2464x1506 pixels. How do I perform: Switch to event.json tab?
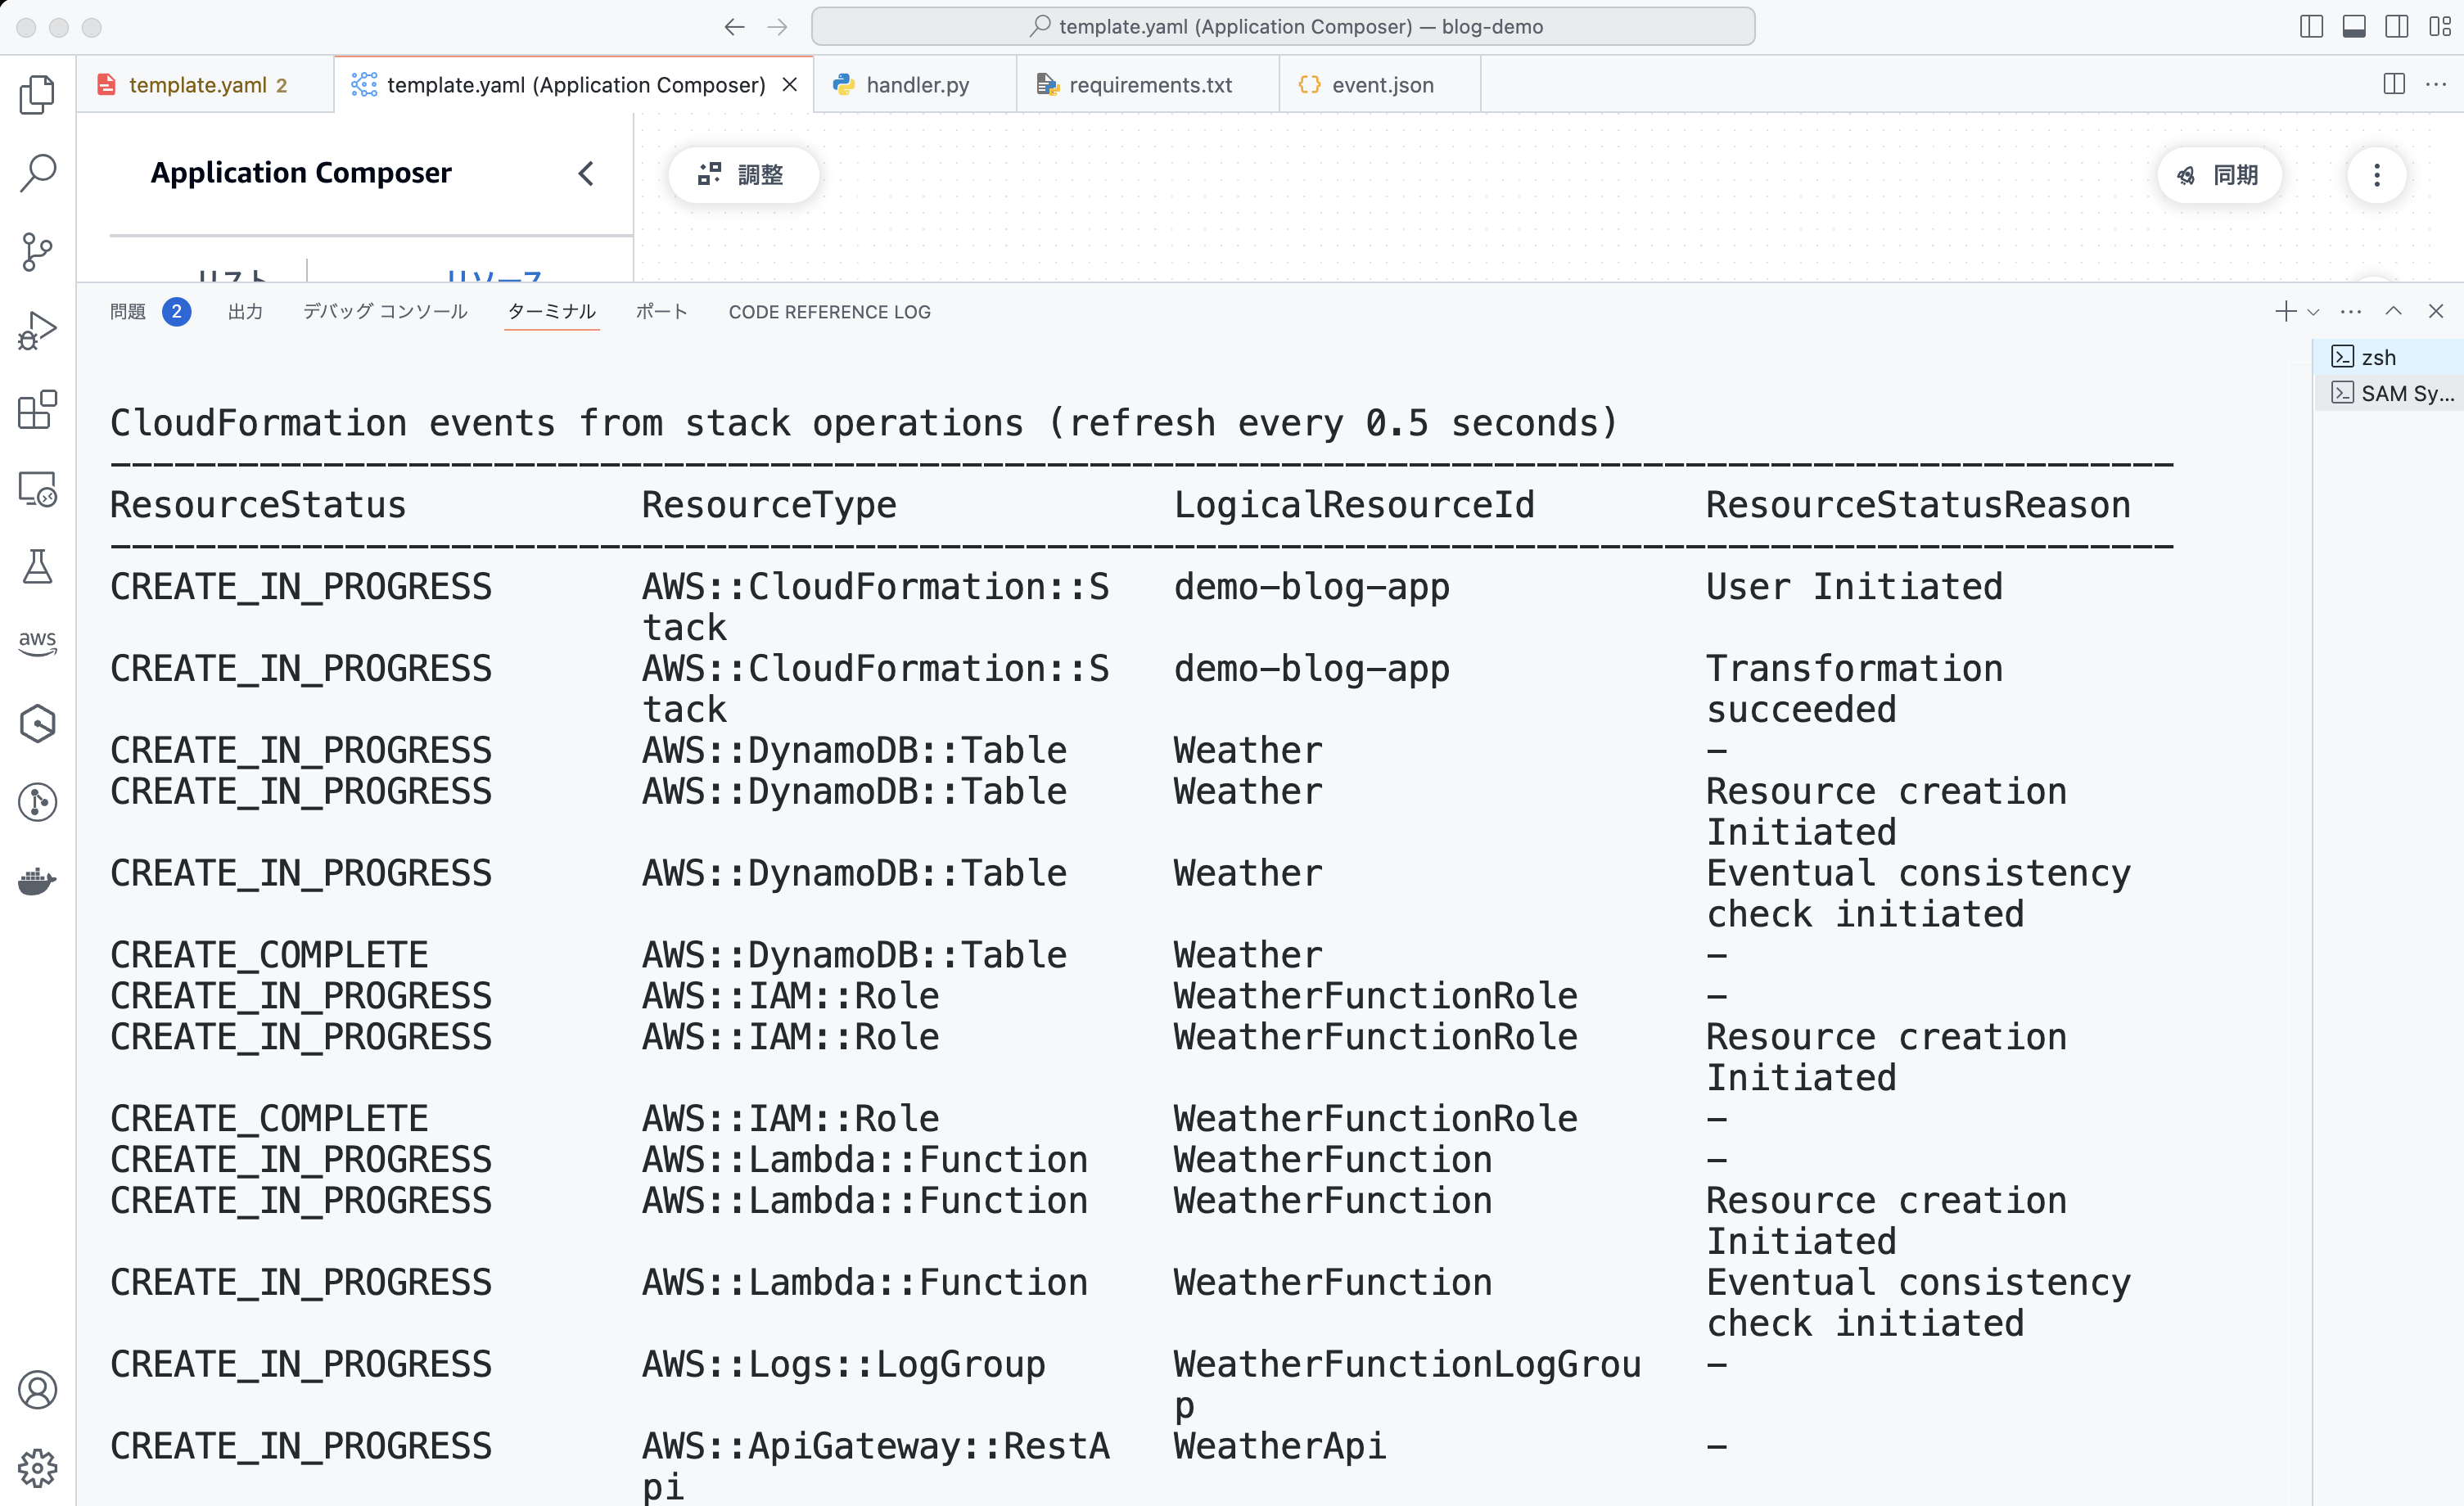click(1380, 85)
